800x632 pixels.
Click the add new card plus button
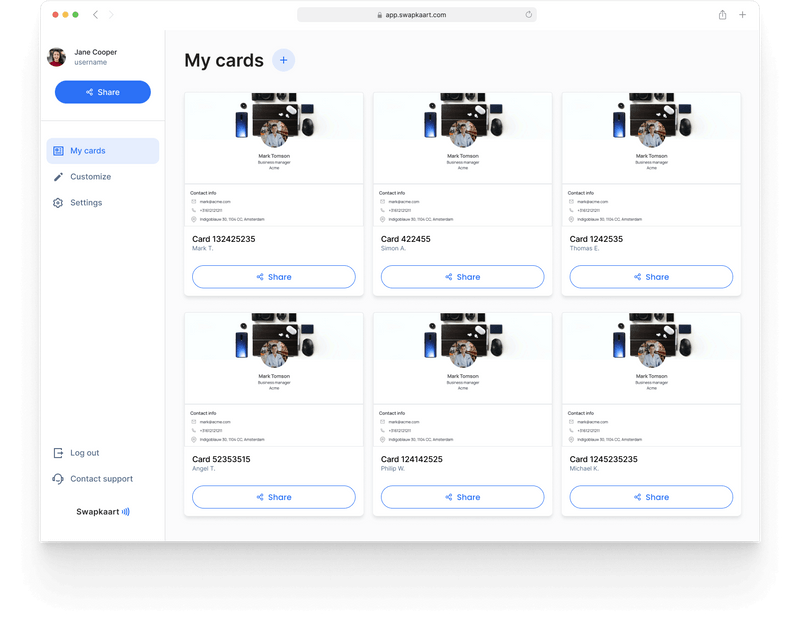pos(283,60)
